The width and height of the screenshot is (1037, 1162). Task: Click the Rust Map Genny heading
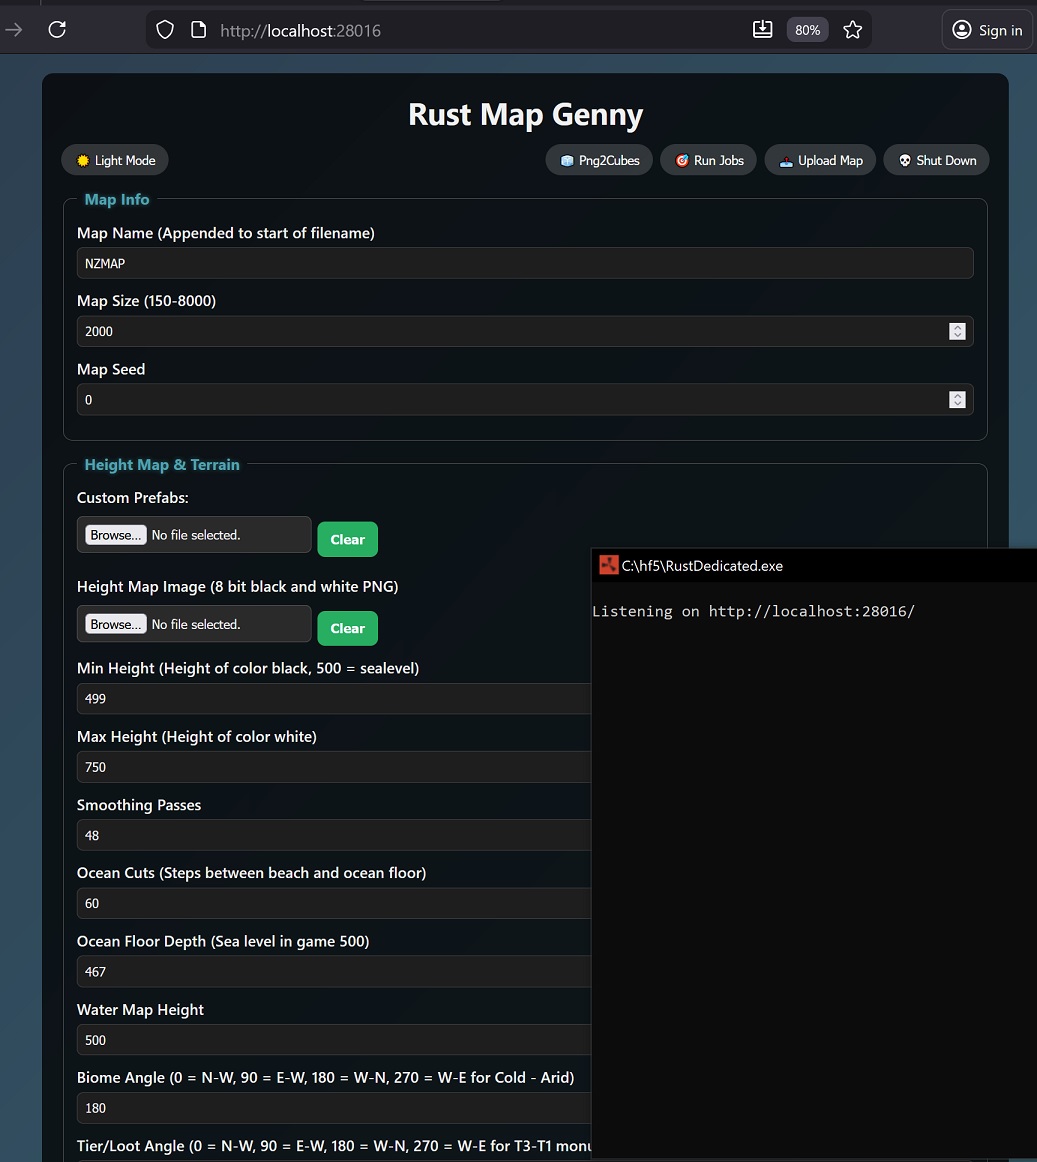coord(526,115)
